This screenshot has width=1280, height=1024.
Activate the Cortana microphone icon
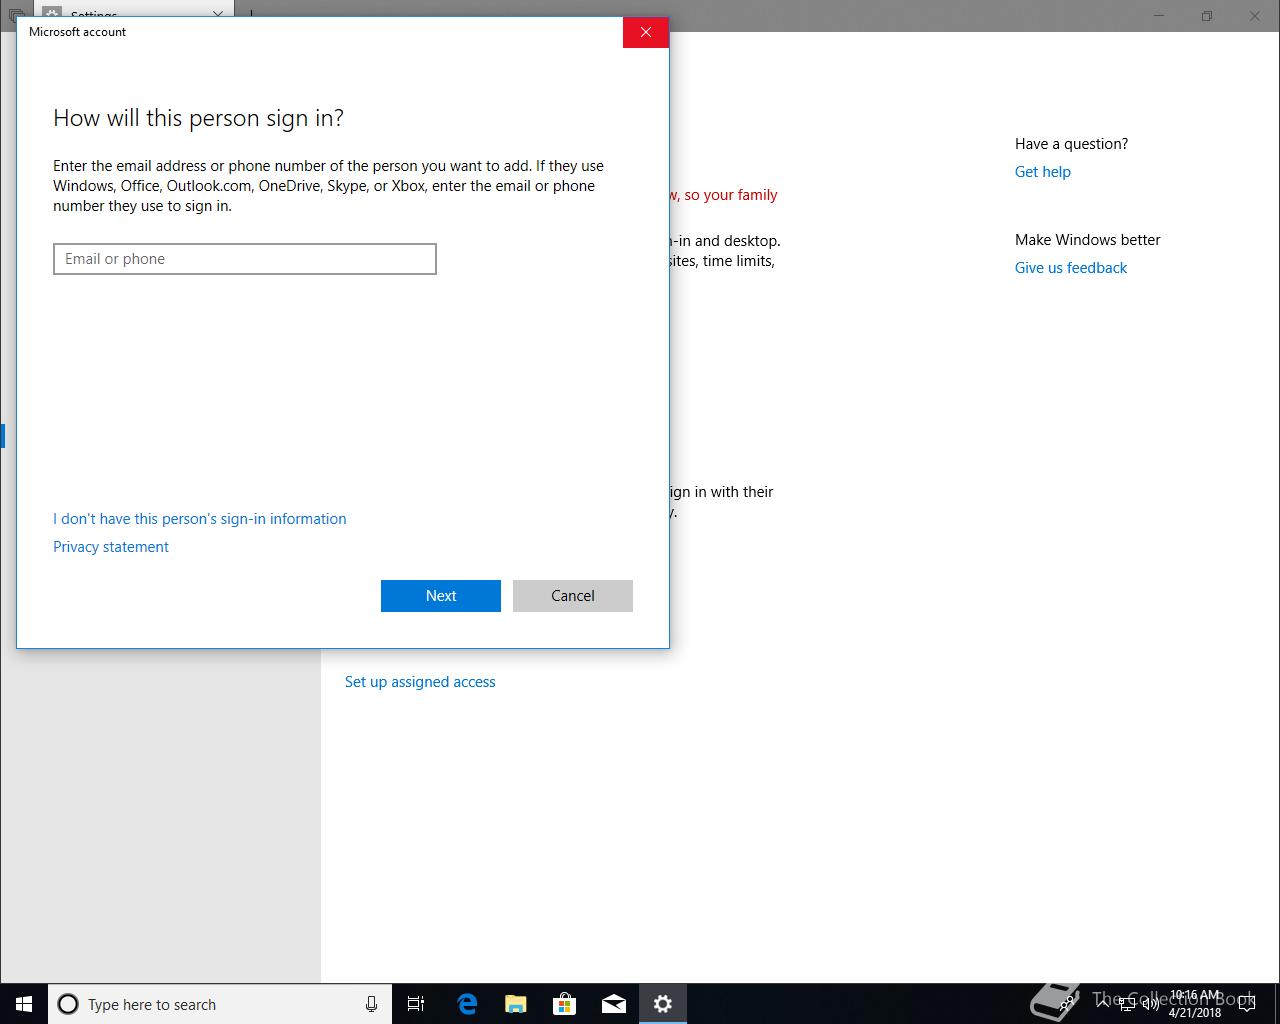pyautogui.click(x=371, y=1004)
